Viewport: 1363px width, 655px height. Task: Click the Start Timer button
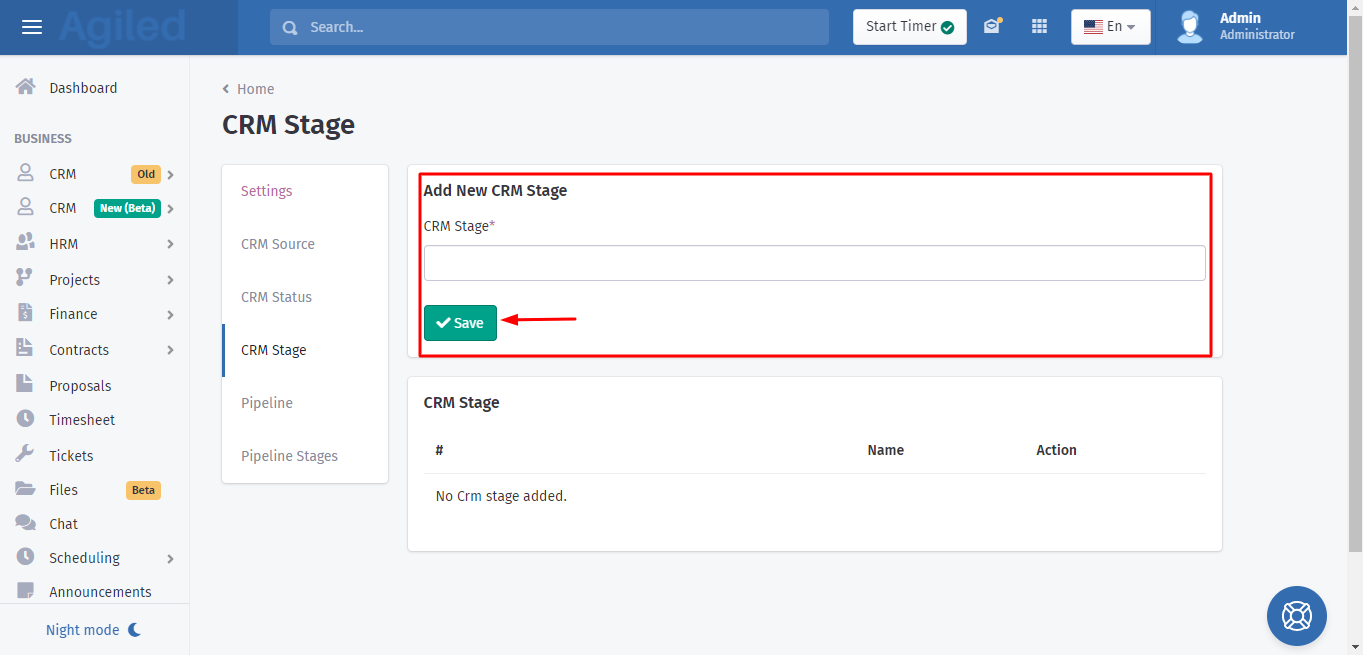point(909,27)
